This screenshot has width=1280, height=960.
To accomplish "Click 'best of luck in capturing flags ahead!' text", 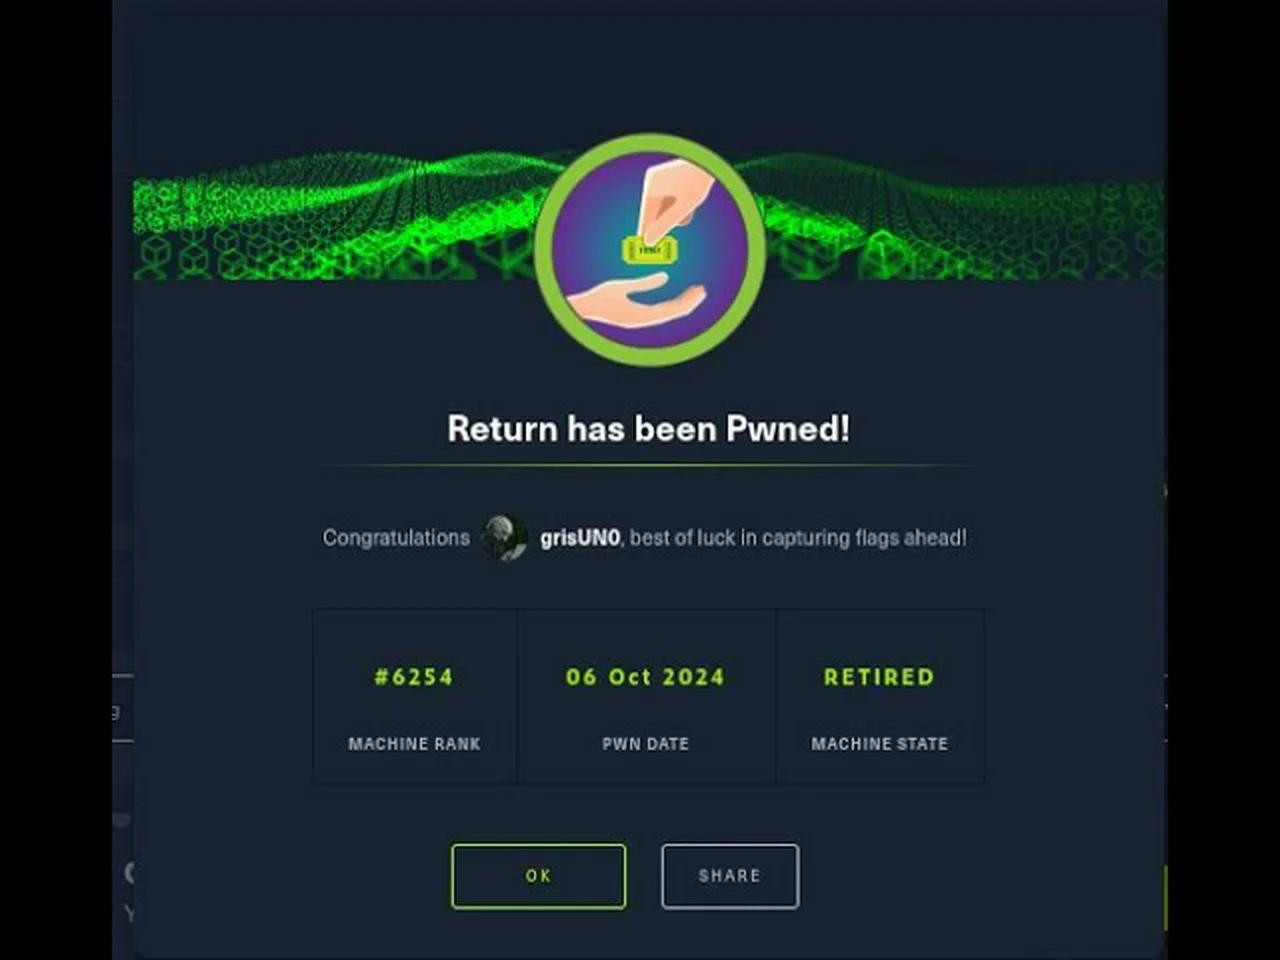I will pyautogui.click(x=798, y=538).
